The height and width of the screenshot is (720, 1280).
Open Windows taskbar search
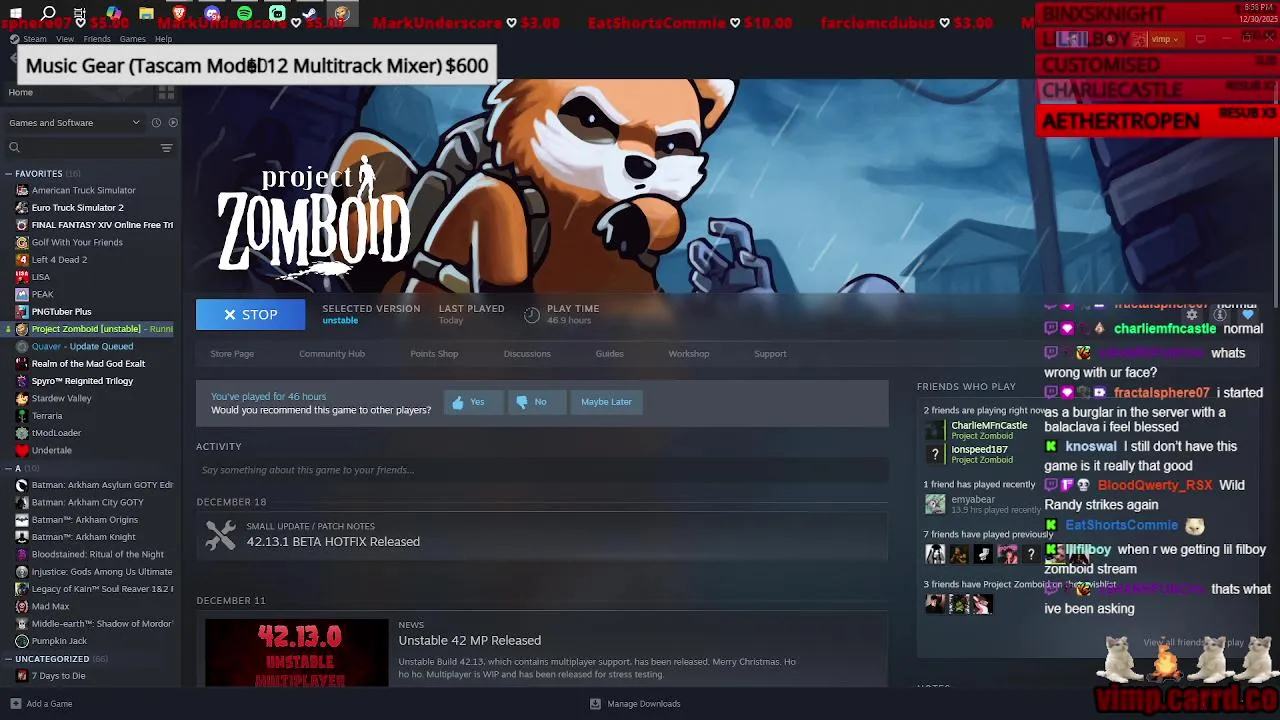click(x=48, y=14)
